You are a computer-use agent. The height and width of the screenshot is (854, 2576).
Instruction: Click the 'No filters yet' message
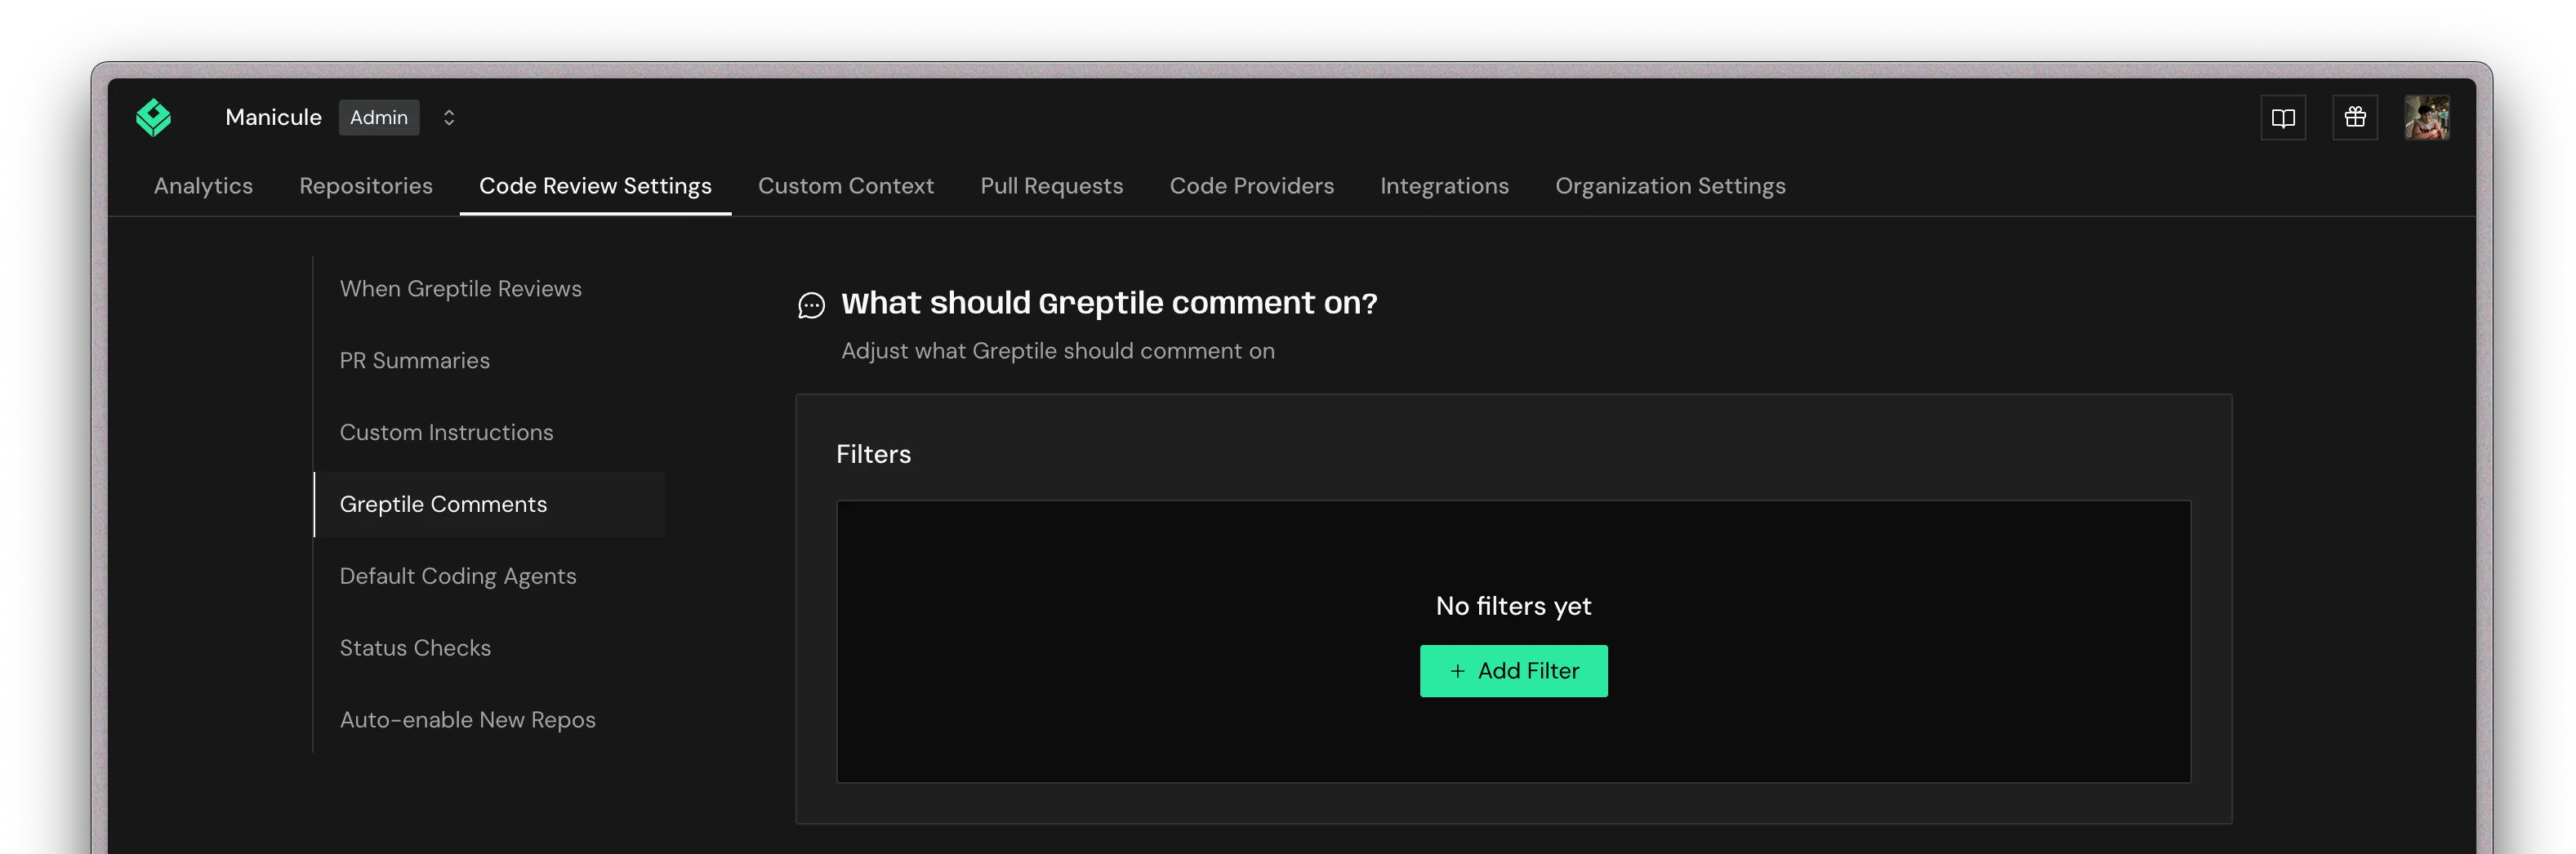(1513, 606)
